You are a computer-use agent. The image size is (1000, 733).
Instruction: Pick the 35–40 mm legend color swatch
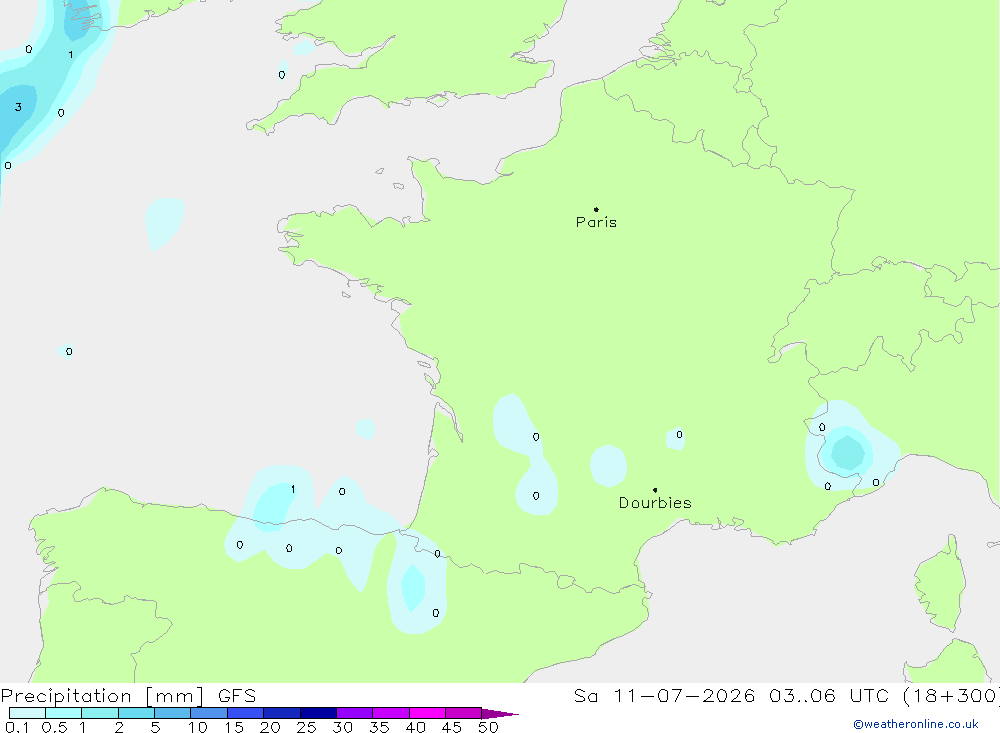(391, 713)
